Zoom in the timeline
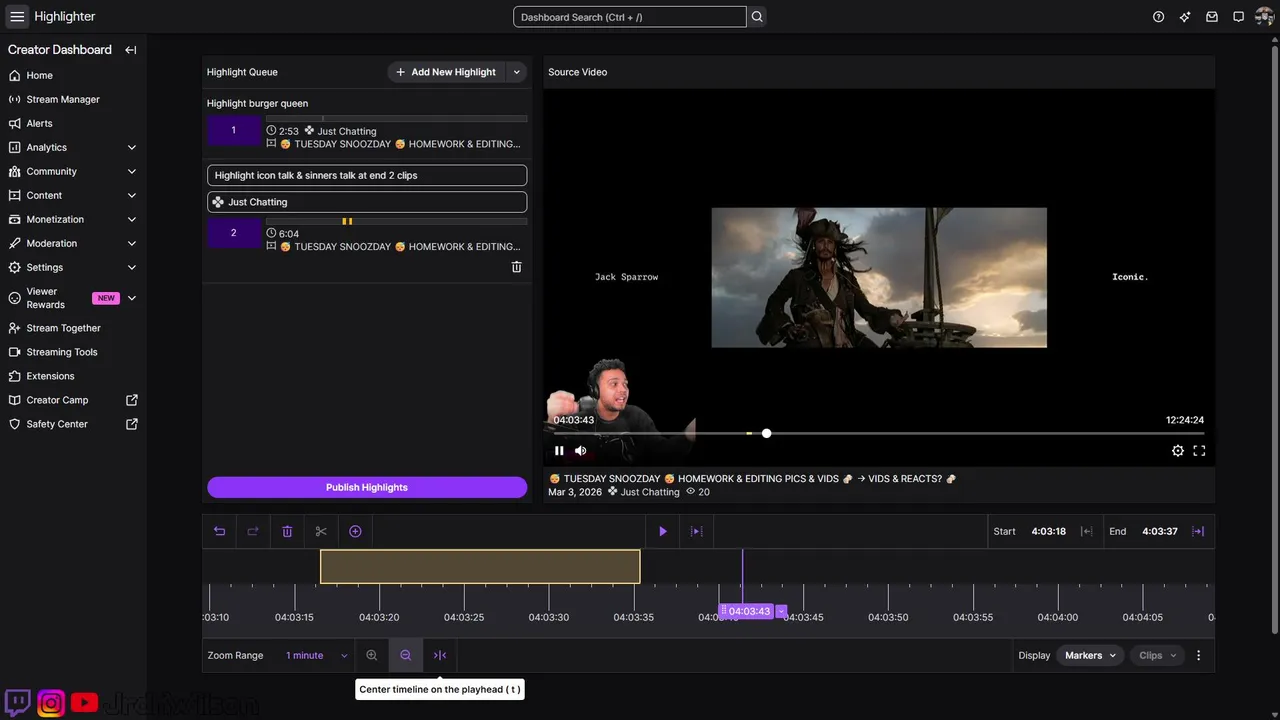Viewport: 1280px width, 720px height. coord(372,655)
